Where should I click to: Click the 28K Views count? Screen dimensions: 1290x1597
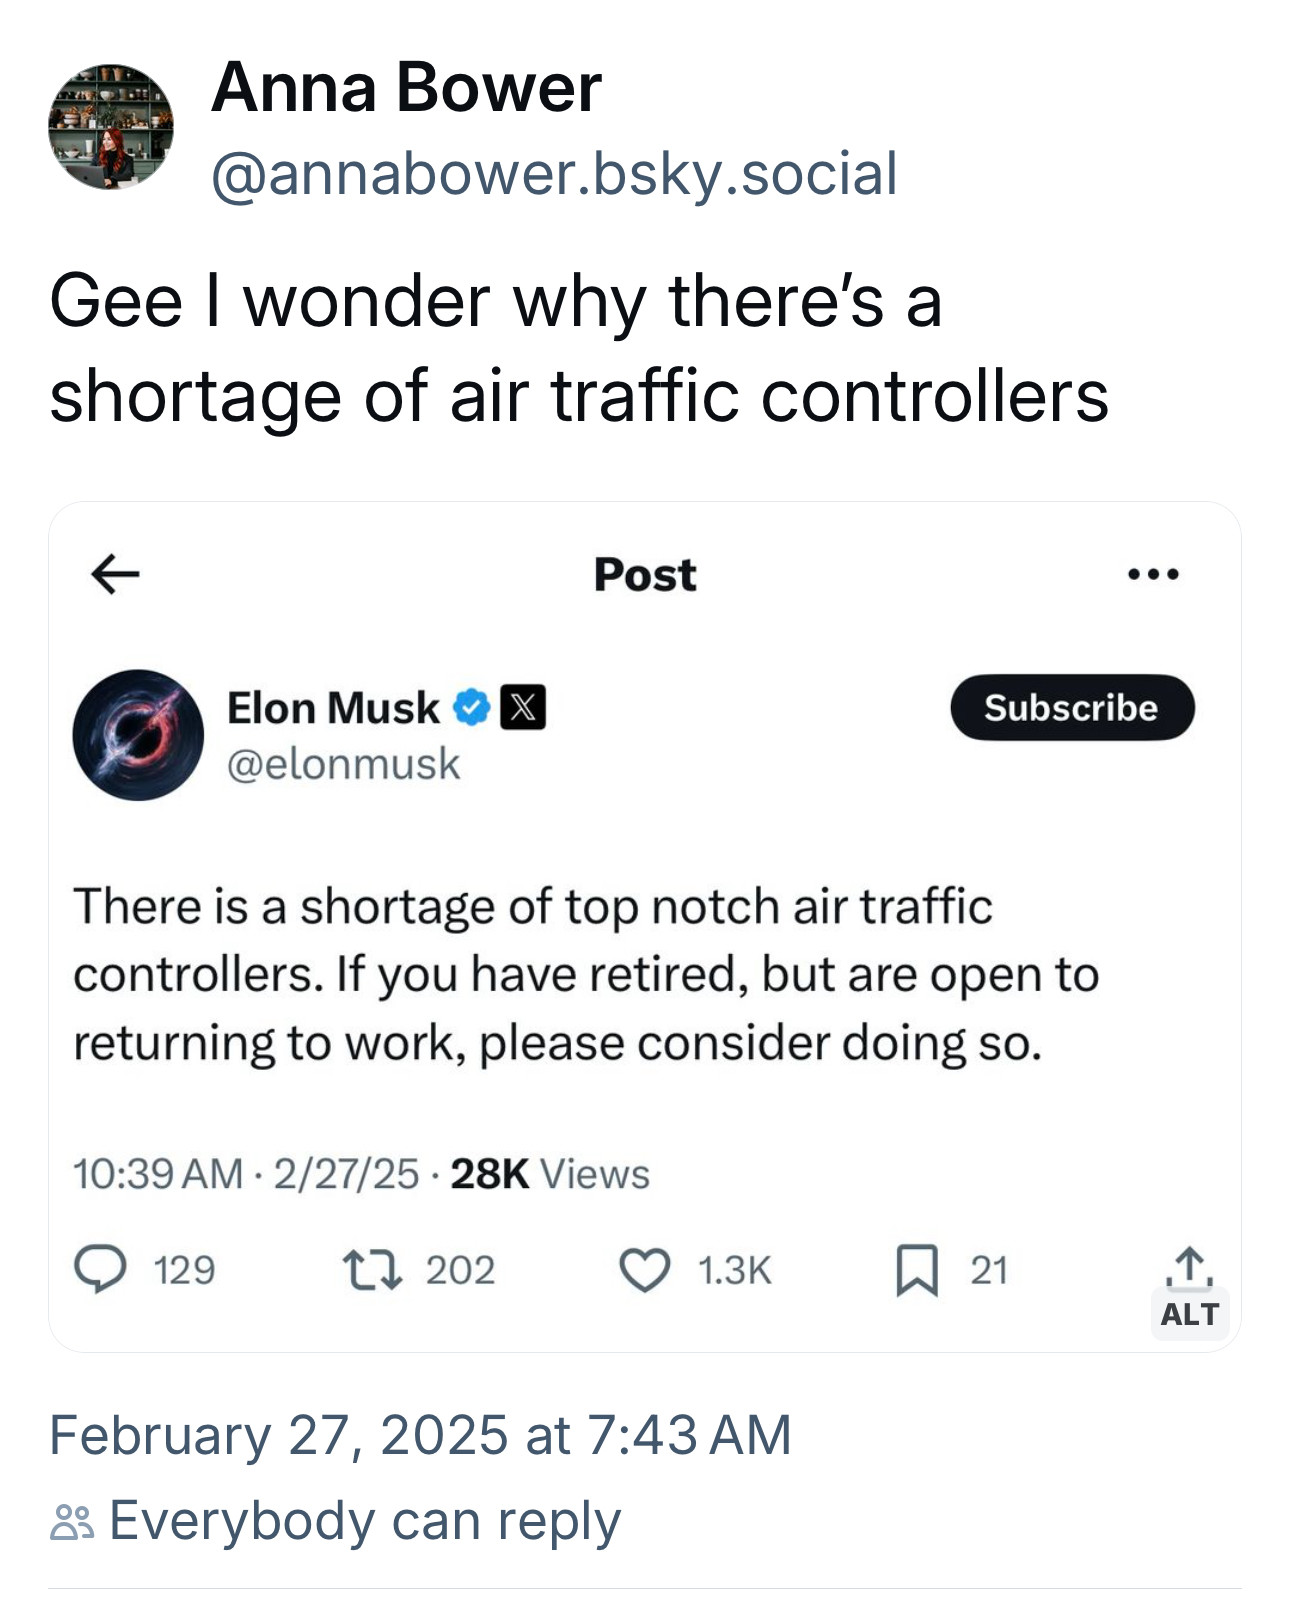[x=550, y=1174]
